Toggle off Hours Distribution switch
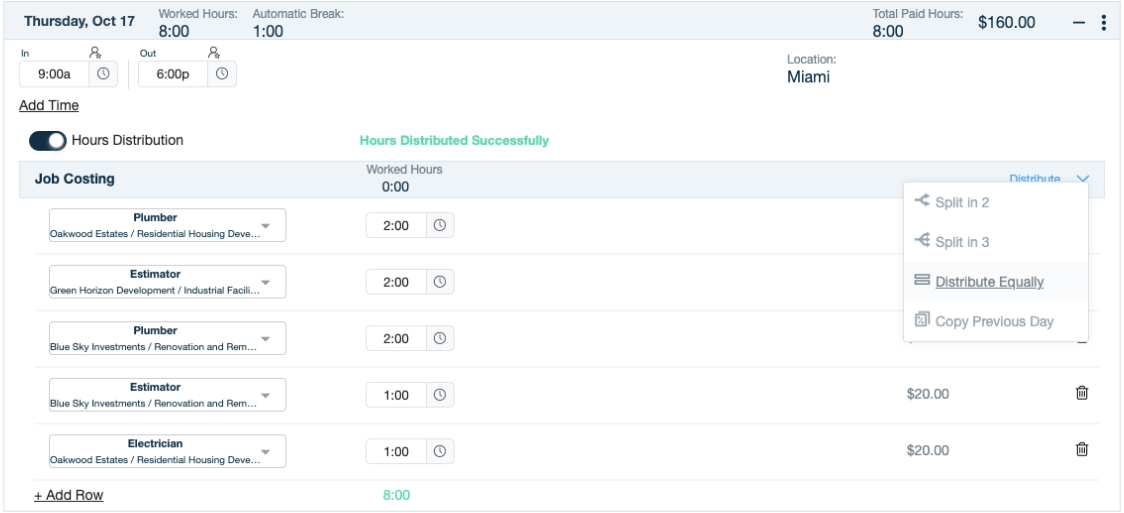Viewport: 1124px width, 513px height. click(47, 140)
